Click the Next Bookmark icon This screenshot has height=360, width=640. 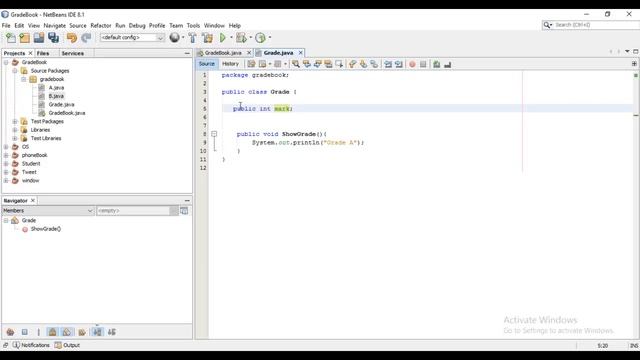pyautogui.click(x=363, y=64)
